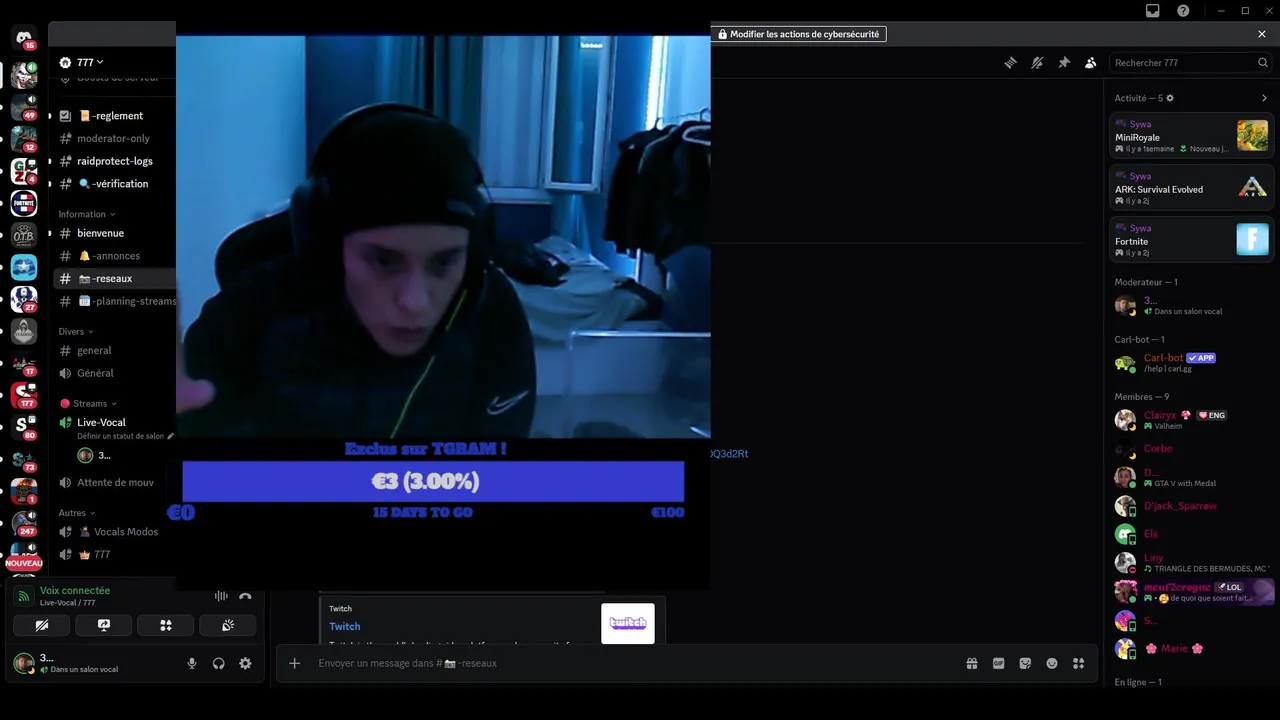Open the sticker picker

coord(1025,663)
